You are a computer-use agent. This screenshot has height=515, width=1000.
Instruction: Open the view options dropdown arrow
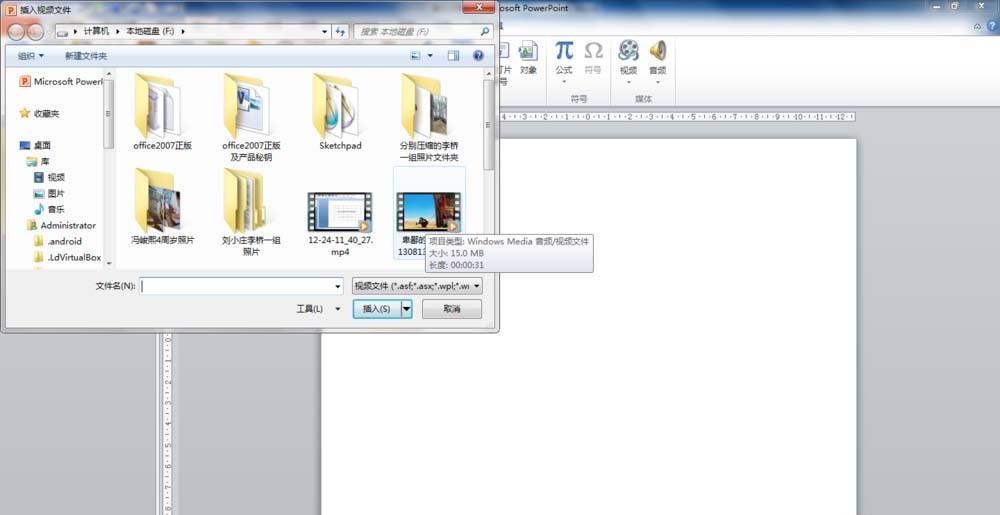[430, 56]
